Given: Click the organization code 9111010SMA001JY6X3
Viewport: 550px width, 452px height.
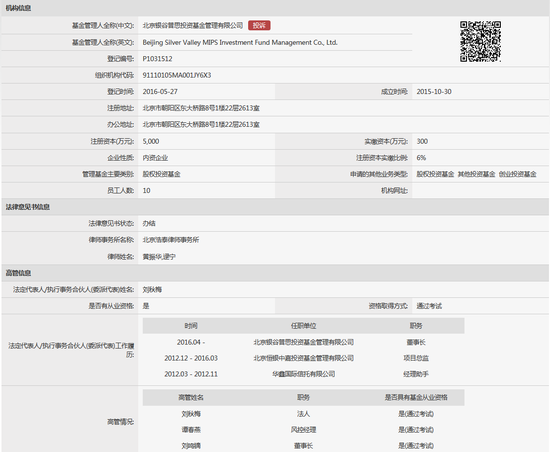Looking at the screenshot, I should [177, 75].
